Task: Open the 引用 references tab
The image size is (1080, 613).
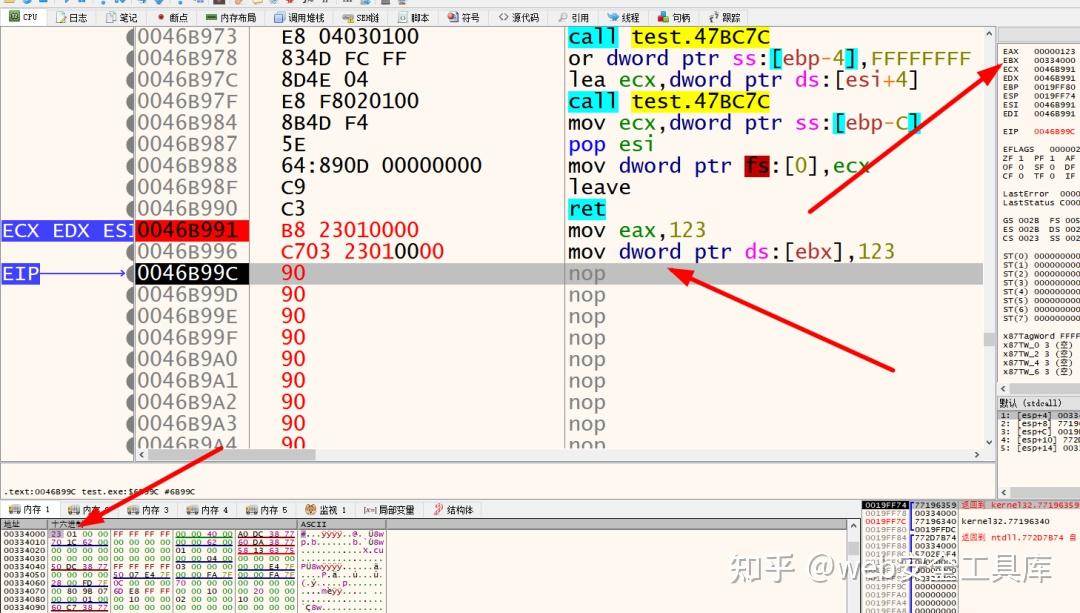Action: point(574,17)
